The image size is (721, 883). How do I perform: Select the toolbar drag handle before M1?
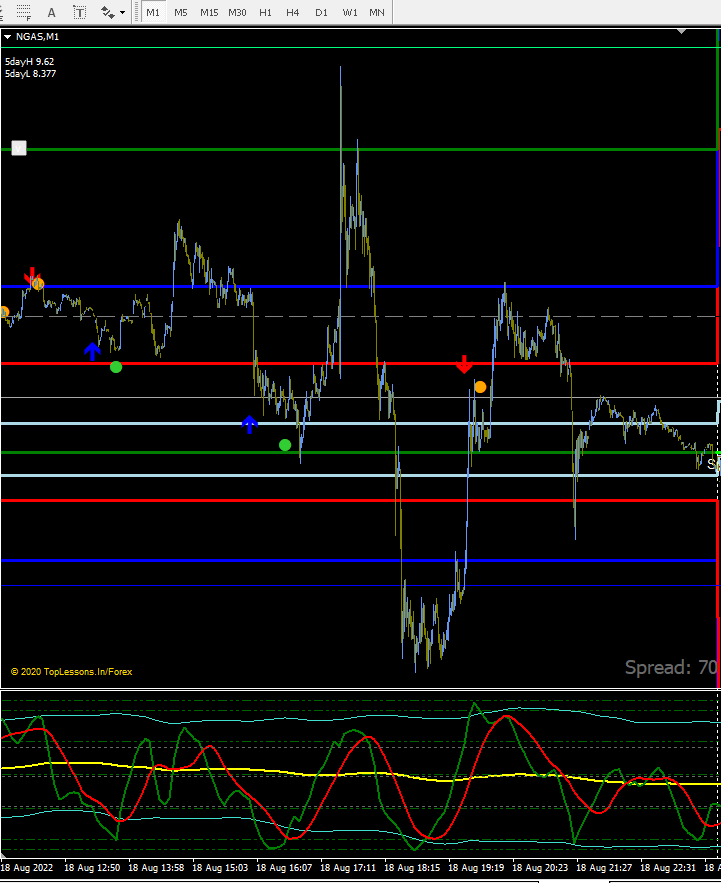coord(136,12)
